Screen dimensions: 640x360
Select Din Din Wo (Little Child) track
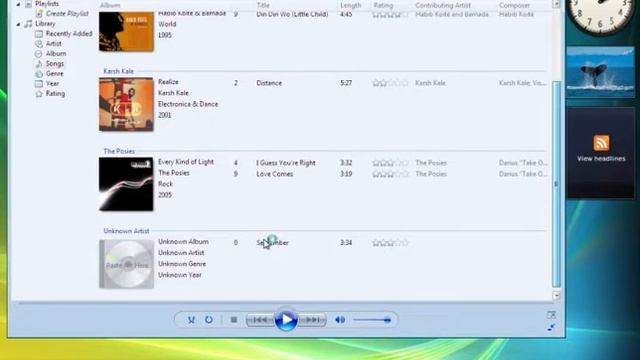(x=292, y=14)
